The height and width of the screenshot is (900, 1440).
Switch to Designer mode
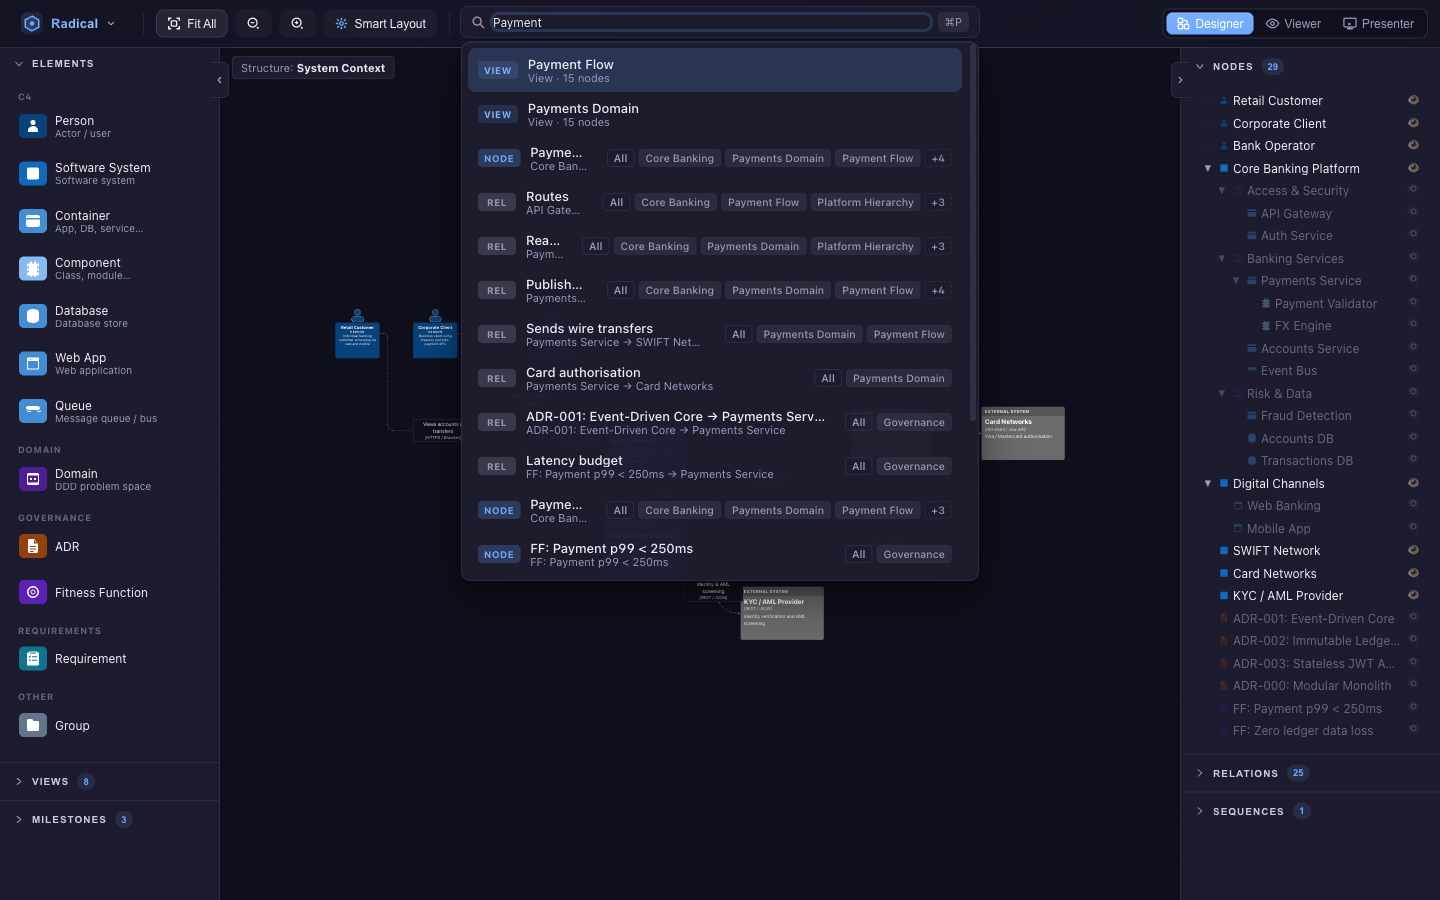tap(1209, 23)
